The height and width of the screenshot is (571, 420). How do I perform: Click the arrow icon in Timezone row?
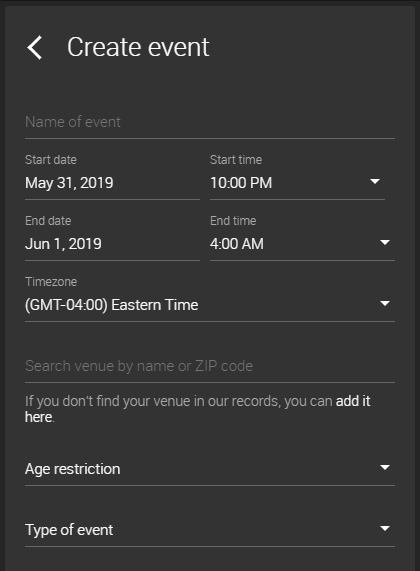385,303
